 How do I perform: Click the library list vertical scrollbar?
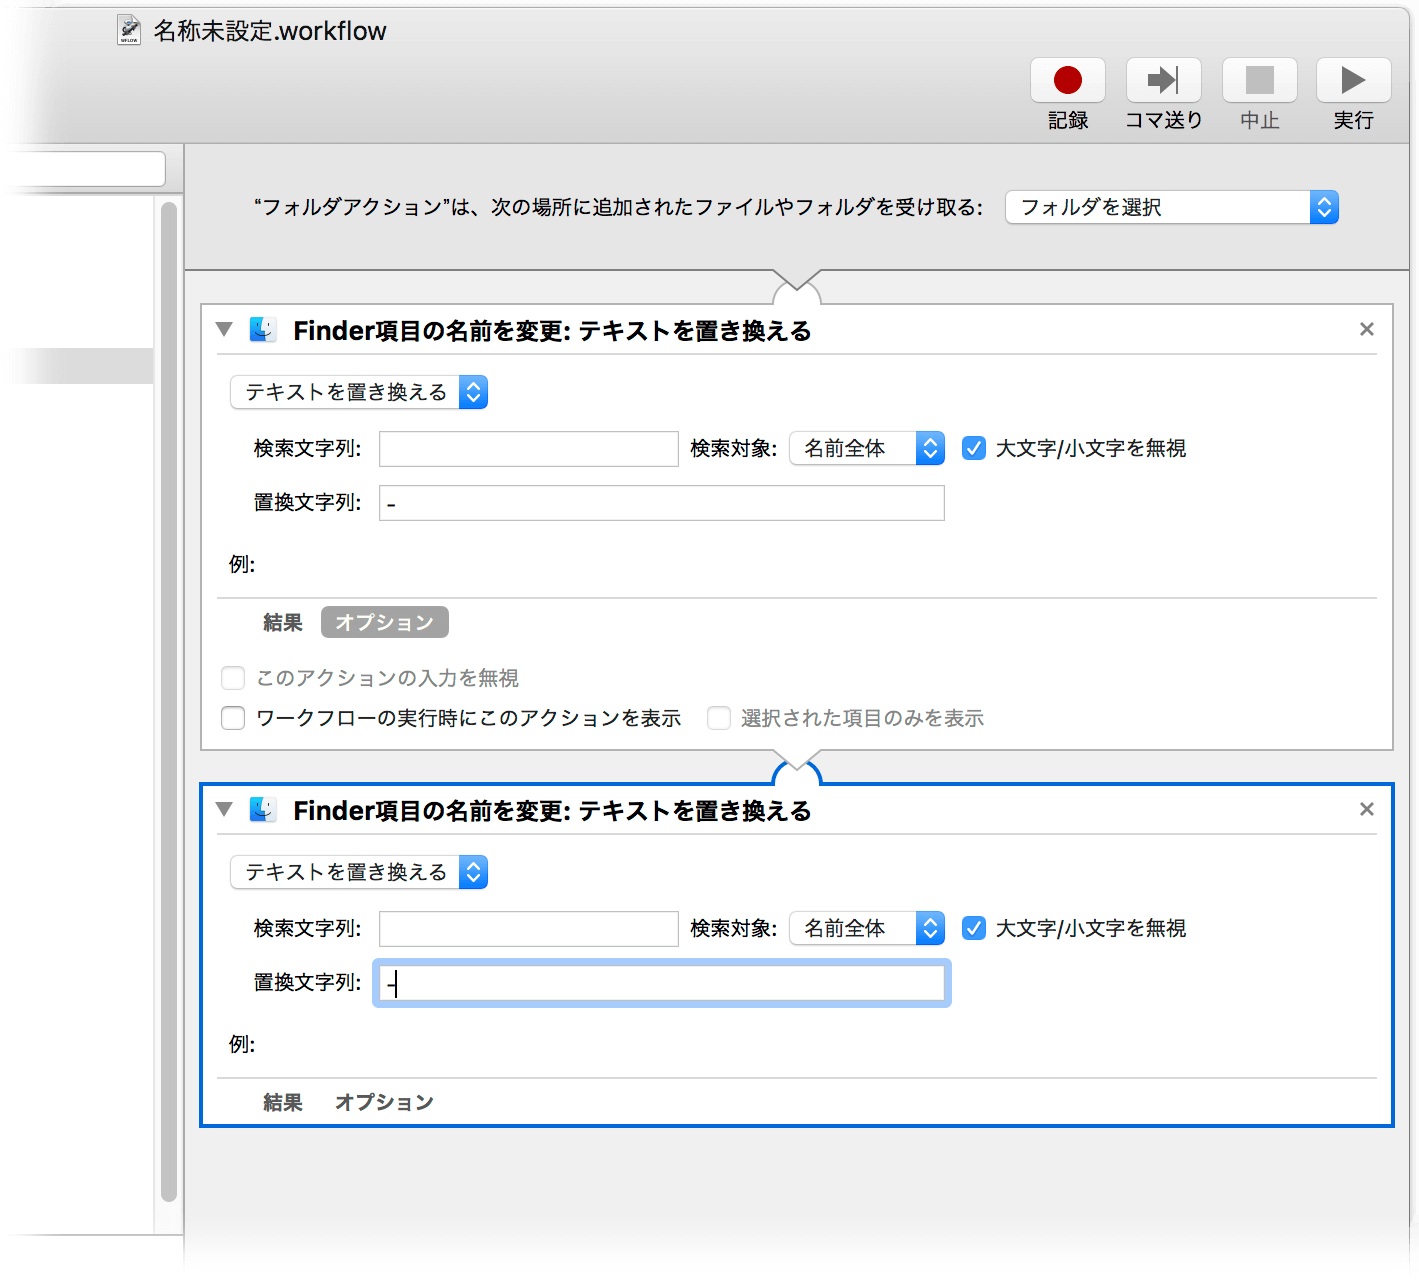click(169, 700)
